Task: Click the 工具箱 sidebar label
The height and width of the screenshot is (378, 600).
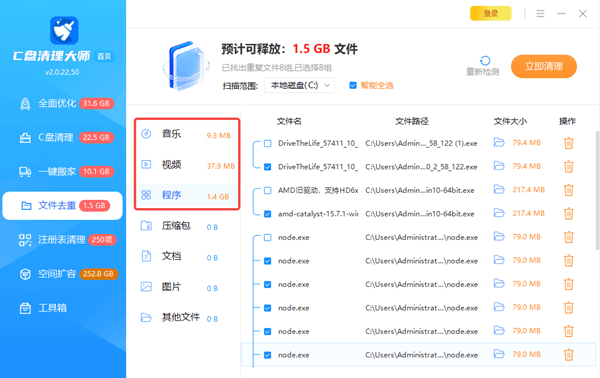Action: 52,308
